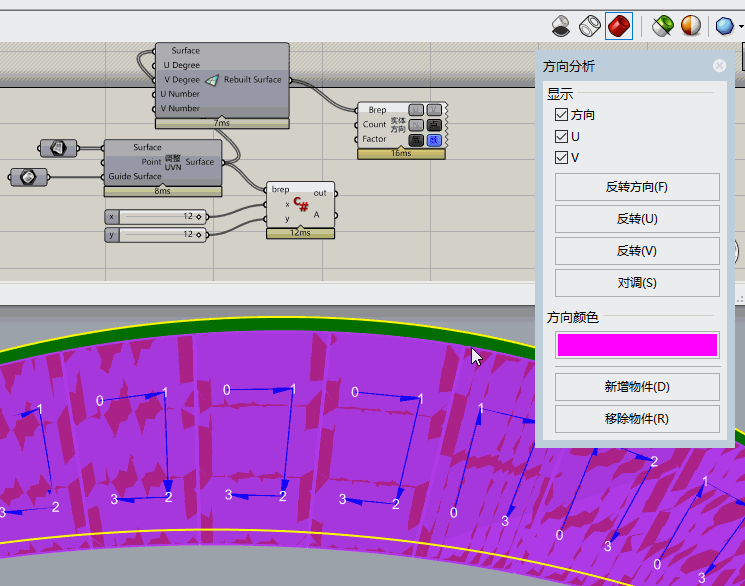Click the V button on Brep component

[434, 110]
